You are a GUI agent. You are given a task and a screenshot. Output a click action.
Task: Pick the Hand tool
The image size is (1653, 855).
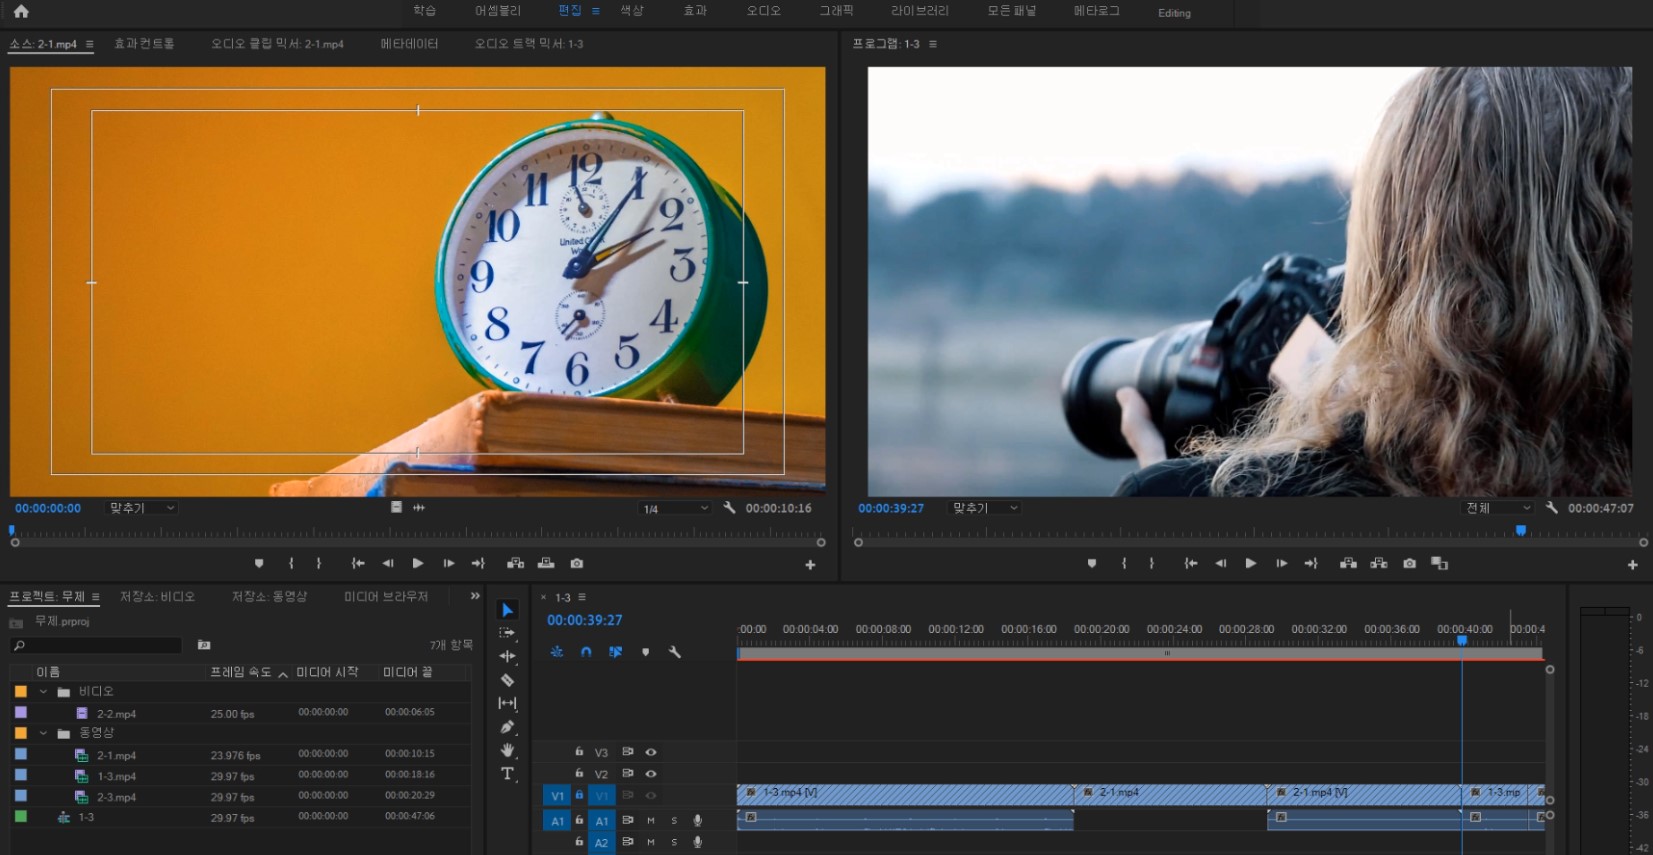(x=507, y=750)
